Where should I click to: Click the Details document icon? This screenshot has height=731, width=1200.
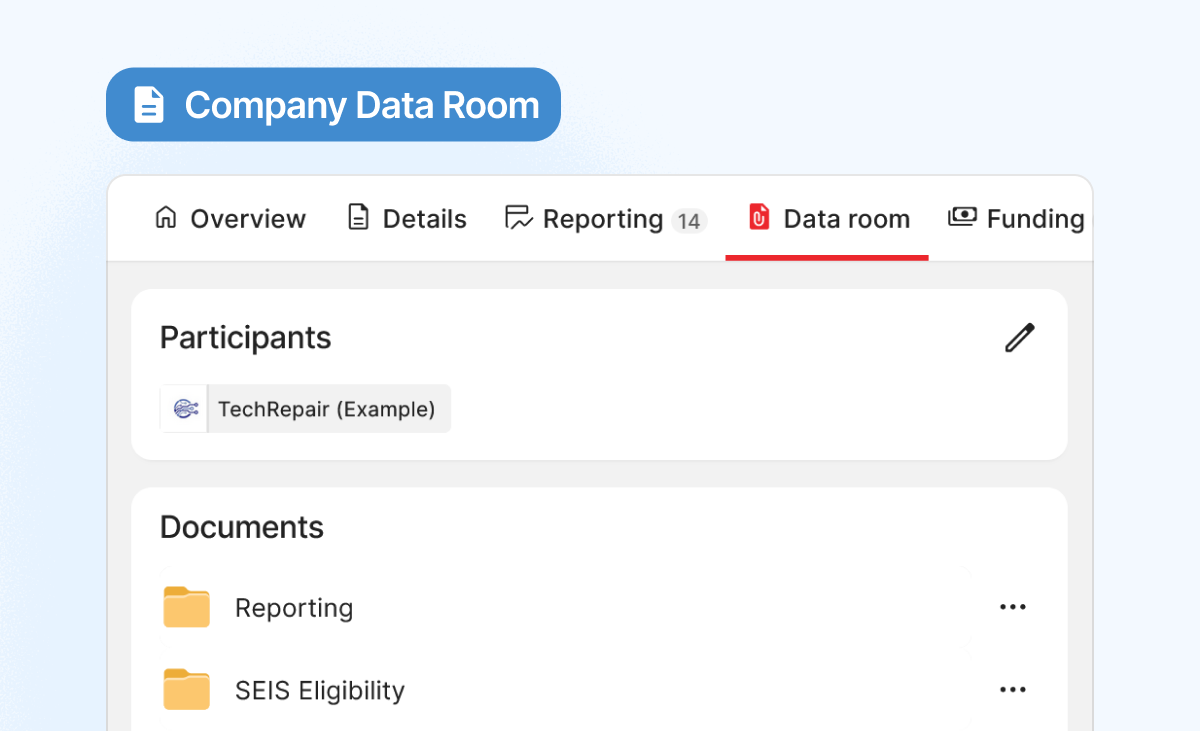(x=358, y=218)
